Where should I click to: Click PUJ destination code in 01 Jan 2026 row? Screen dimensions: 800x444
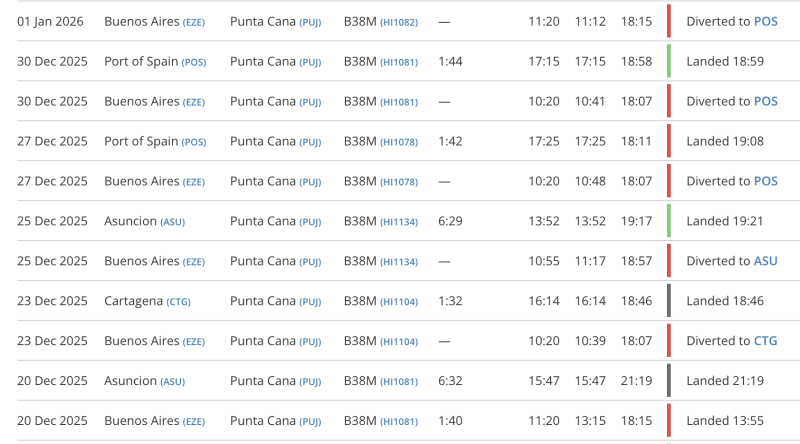(310, 21)
